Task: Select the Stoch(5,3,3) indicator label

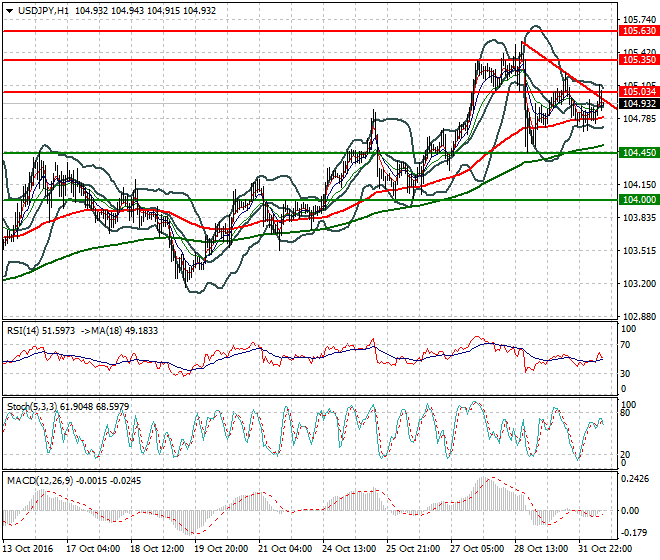Action: [x=32, y=407]
